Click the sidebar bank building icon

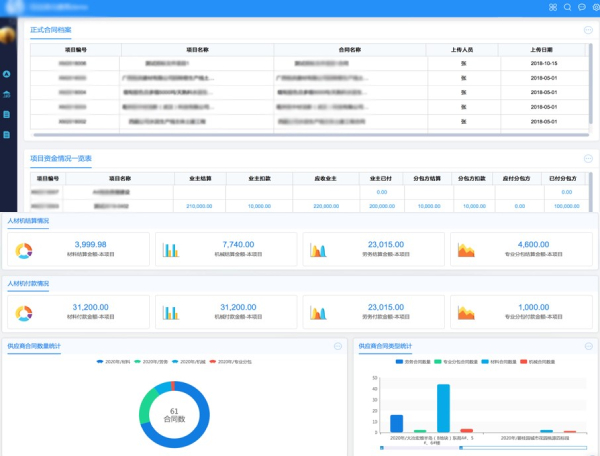click(8, 94)
